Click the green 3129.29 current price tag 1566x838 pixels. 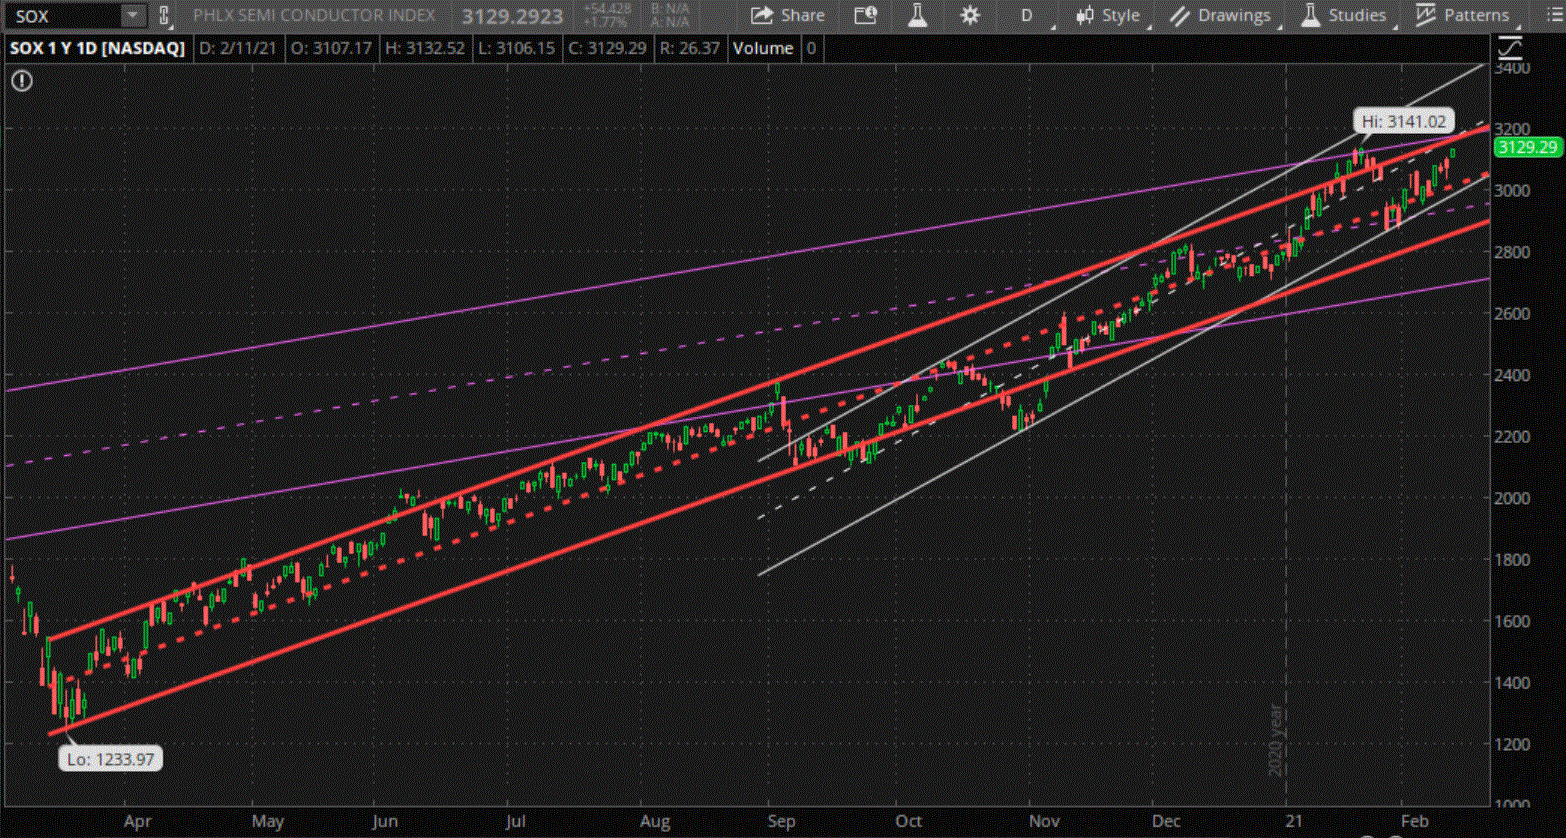1526,148
